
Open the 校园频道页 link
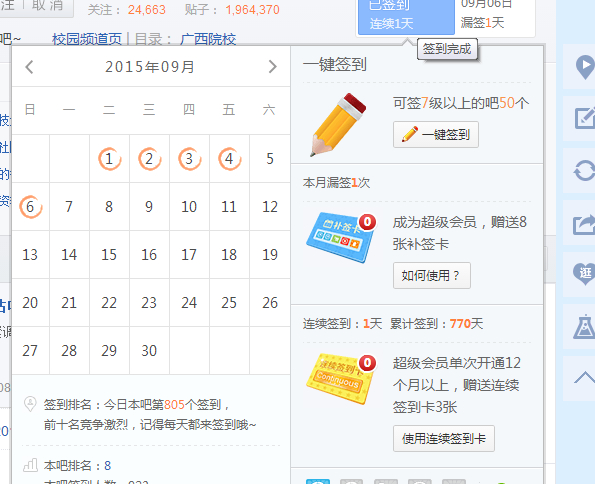[87, 39]
